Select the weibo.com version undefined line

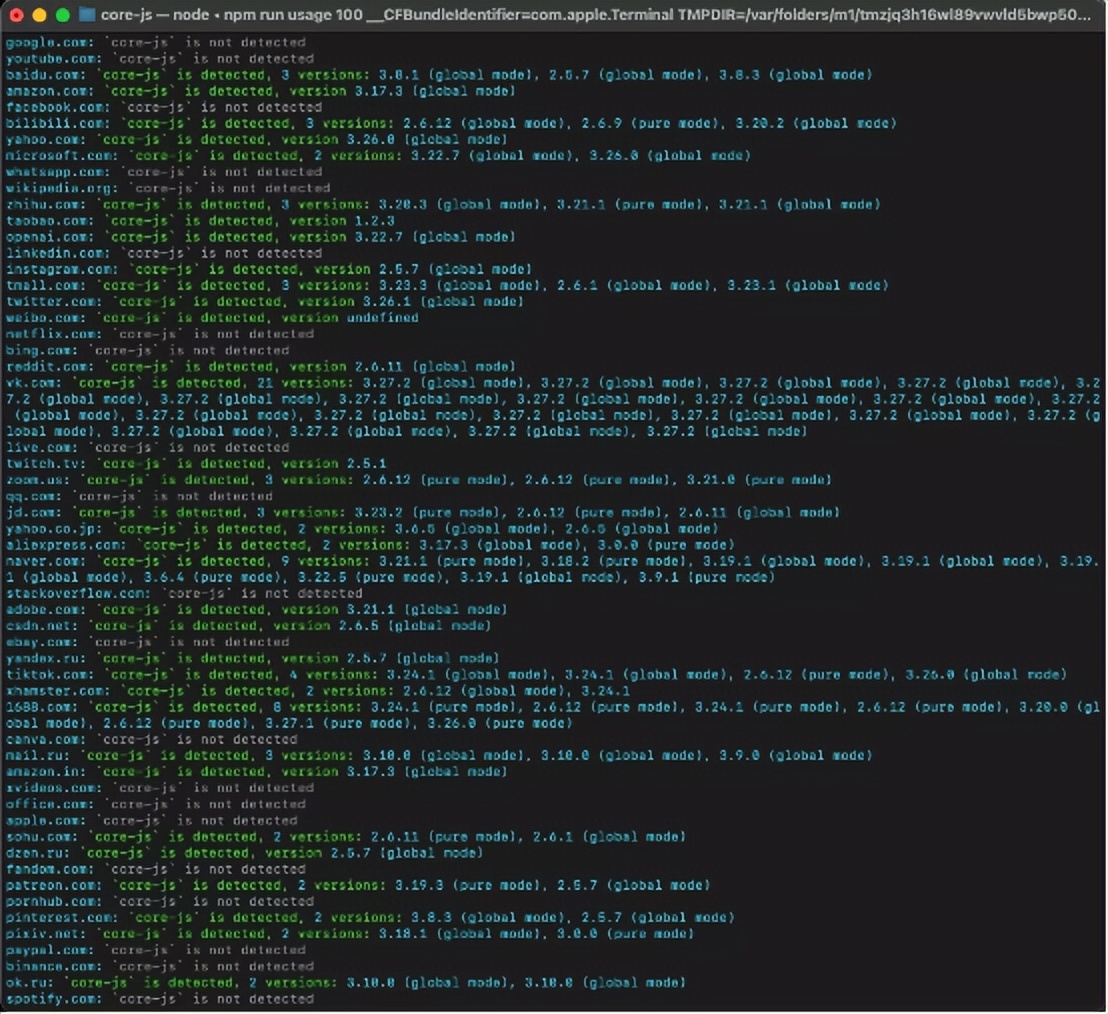click(200, 317)
